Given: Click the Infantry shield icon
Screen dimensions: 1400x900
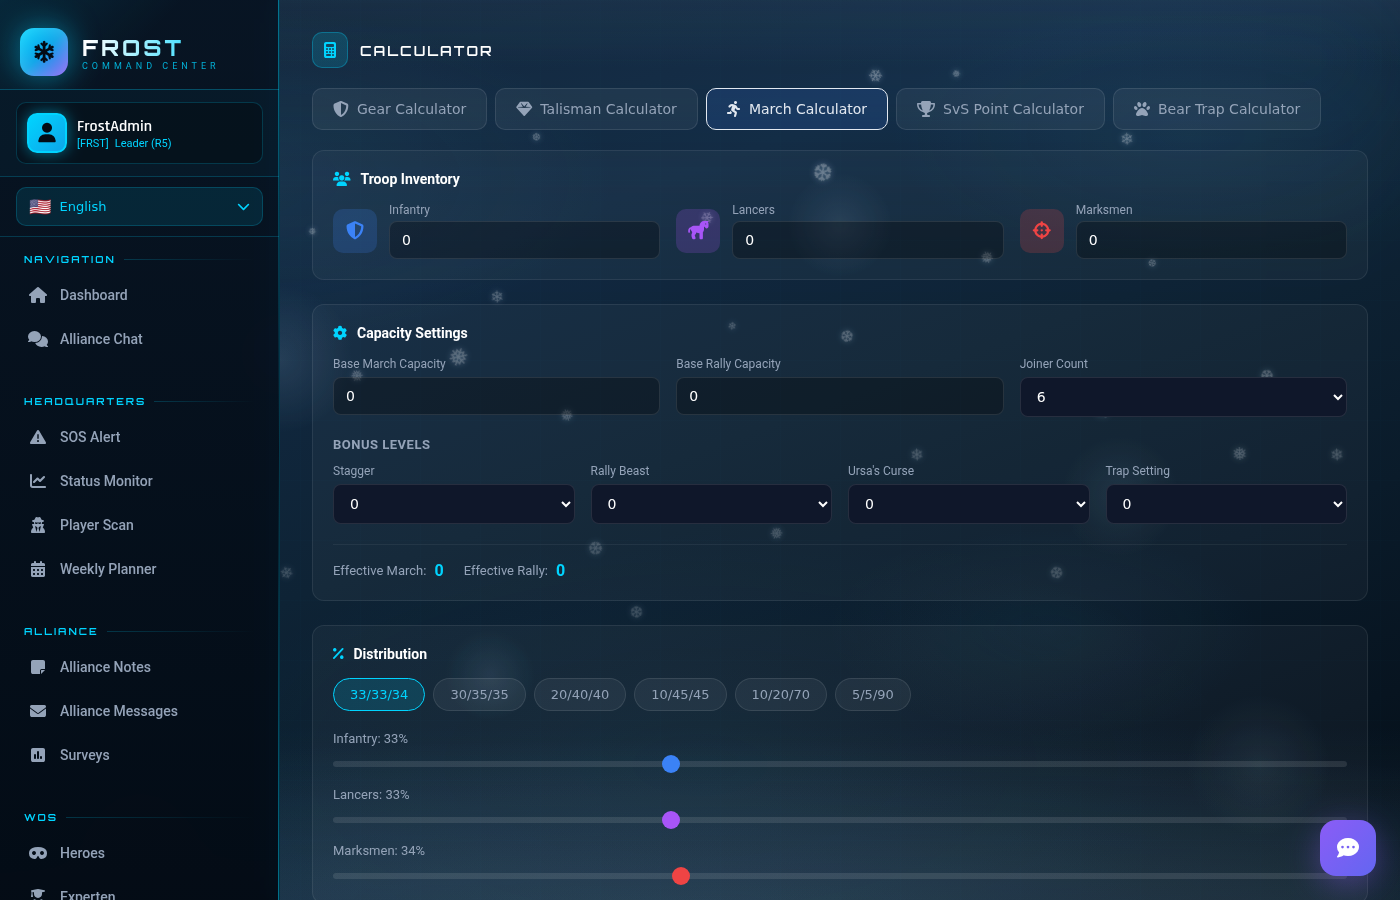Looking at the screenshot, I should click(355, 231).
